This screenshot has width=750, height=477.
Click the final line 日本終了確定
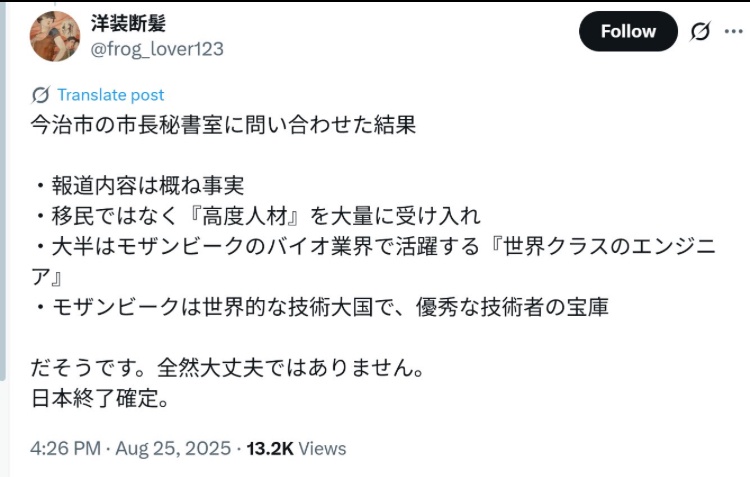tap(99, 398)
